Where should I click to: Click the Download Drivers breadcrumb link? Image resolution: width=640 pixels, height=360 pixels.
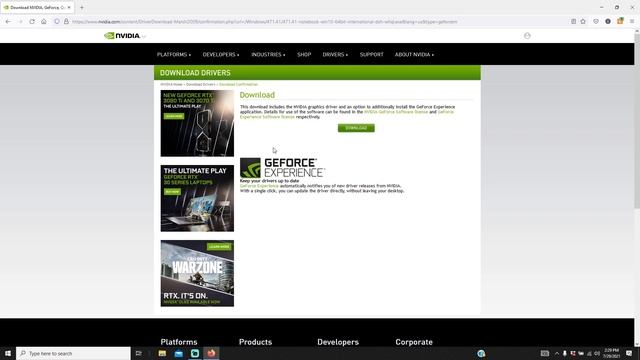[x=200, y=84]
